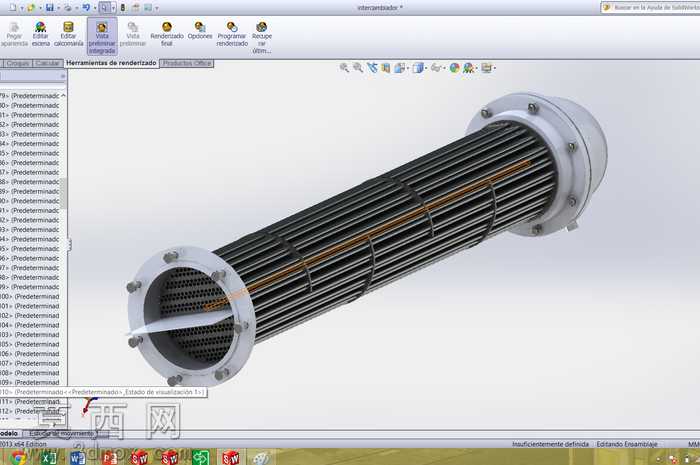The image size is (700, 465).
Task: Click the feature tree scroll-up arrow
Action: (63, 95)
